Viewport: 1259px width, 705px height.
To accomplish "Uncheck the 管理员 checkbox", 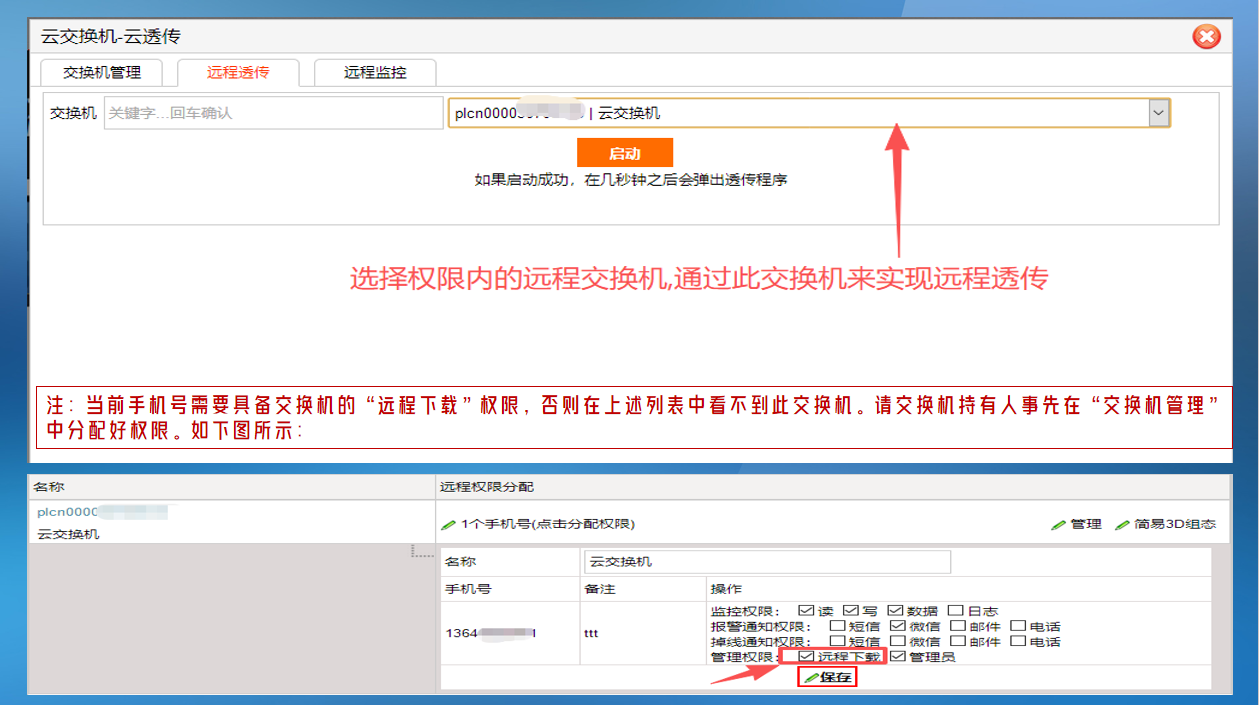I will [897, 656].
